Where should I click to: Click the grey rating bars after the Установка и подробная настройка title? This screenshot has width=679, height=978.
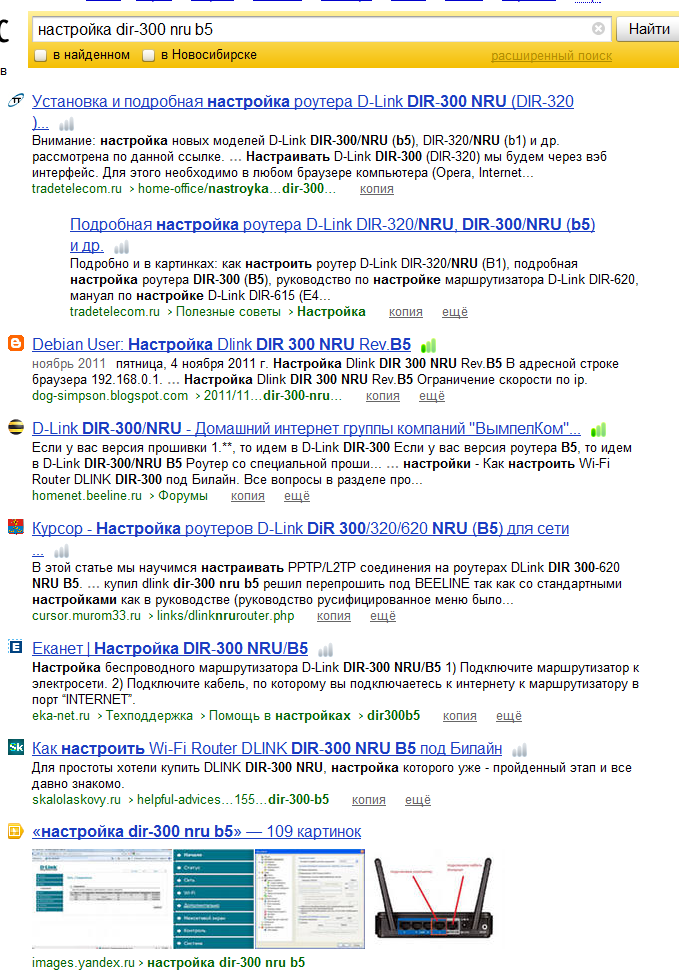pos(66,124)
